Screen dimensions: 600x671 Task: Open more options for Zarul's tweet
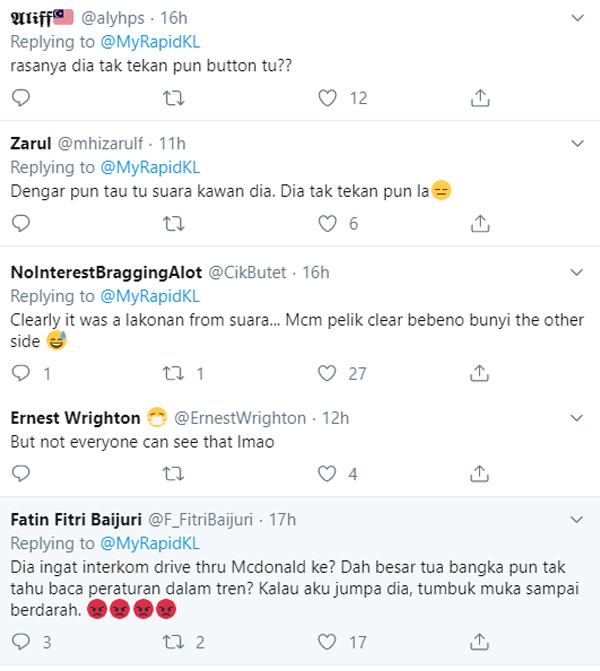point(578,144)
